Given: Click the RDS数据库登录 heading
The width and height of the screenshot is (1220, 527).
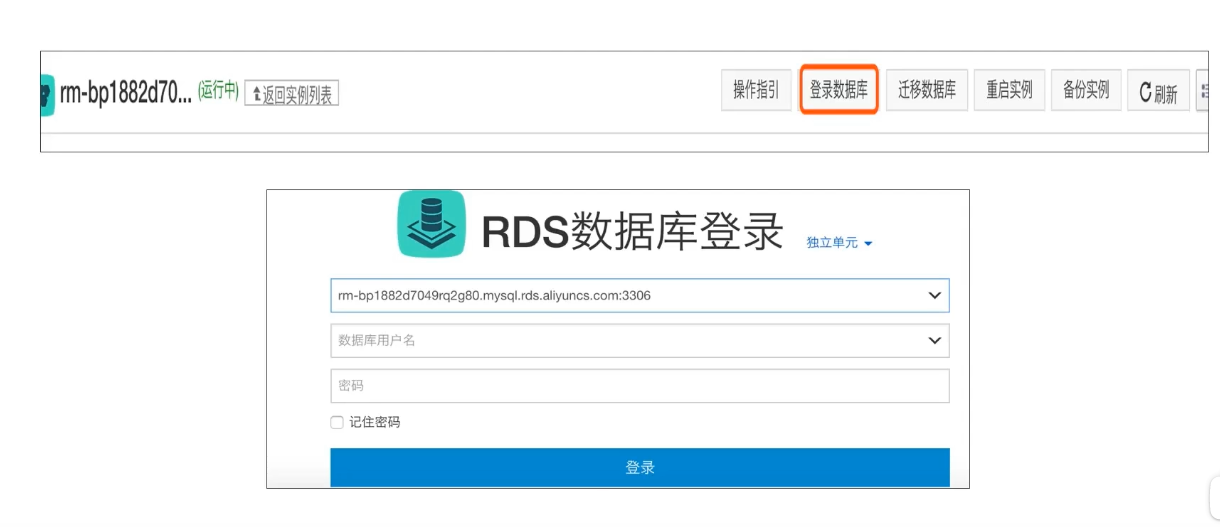Looking at the screenshot, I should click(x=632, y=230).
